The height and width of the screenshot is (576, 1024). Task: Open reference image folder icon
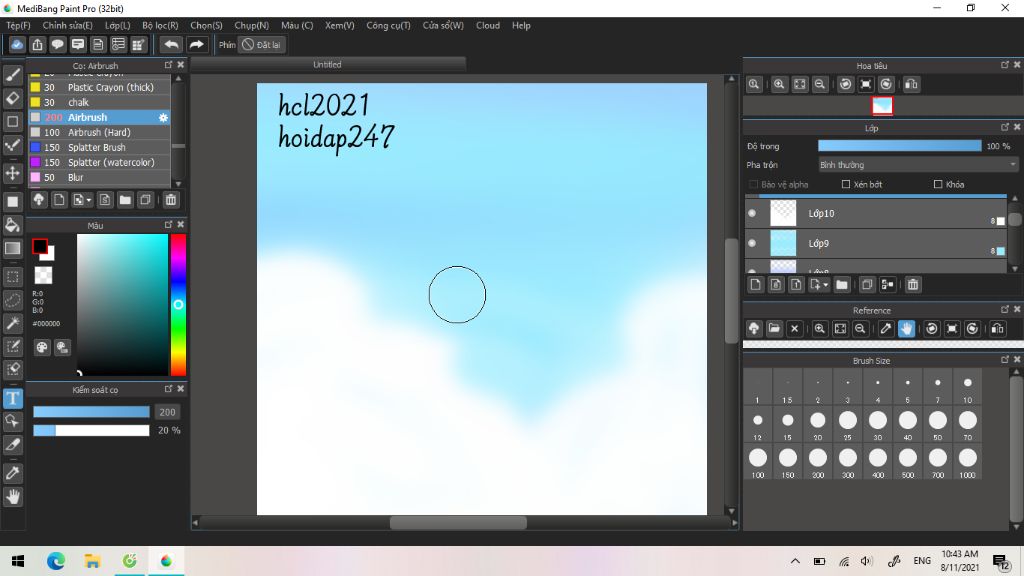click(x=774, y=328)
